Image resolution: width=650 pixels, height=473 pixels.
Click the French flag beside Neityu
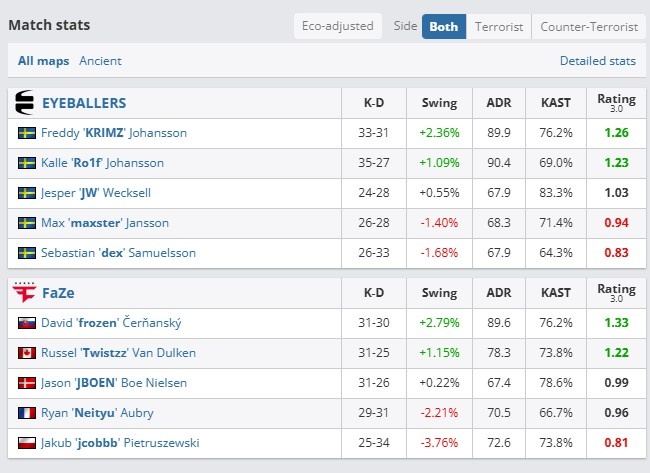(27, 413)
